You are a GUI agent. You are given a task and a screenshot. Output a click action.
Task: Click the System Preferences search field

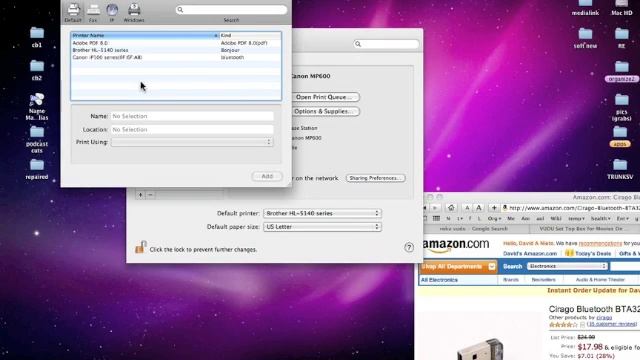pyautogui.click(x=387, y=44)
